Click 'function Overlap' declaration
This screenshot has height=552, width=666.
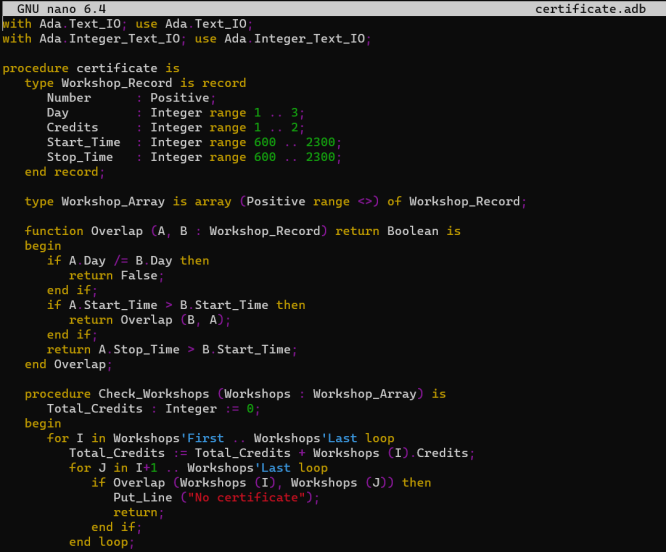click(84, 231)
